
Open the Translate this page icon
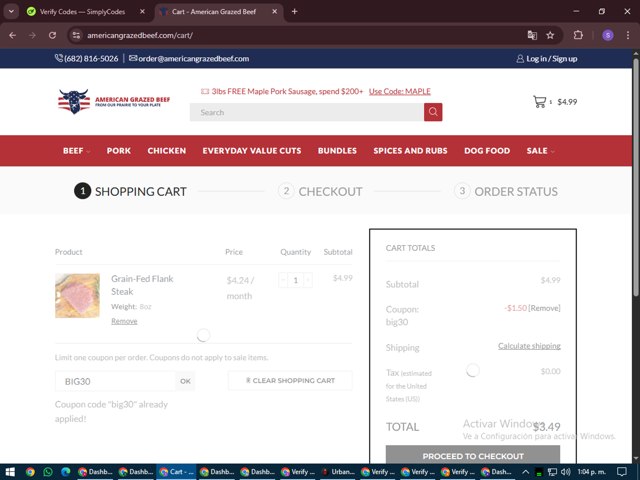(532, 36)
